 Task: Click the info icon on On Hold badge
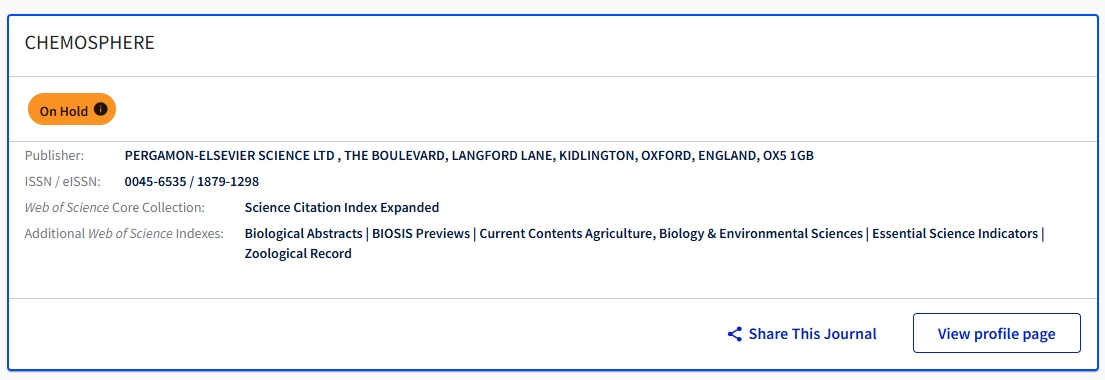tap(101, 109)
